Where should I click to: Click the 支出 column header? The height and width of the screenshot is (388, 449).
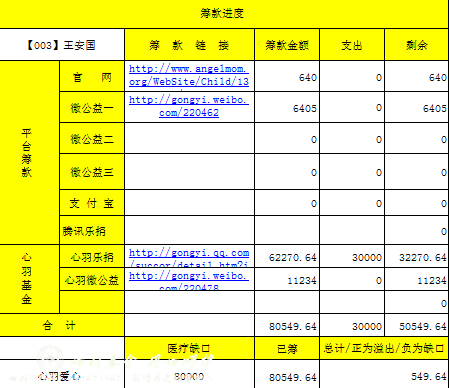click(x=352, y=45)
